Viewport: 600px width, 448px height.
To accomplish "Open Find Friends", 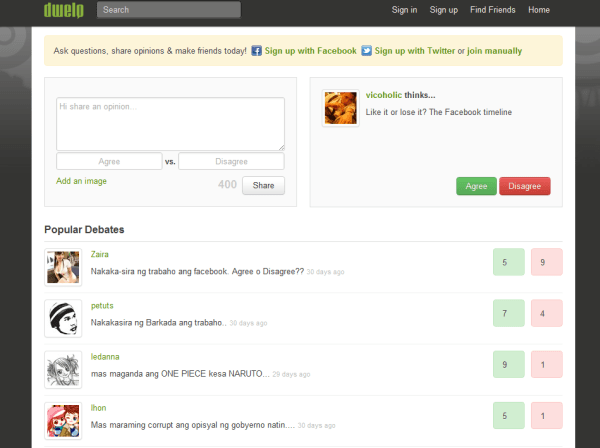I will click(492, 10).
